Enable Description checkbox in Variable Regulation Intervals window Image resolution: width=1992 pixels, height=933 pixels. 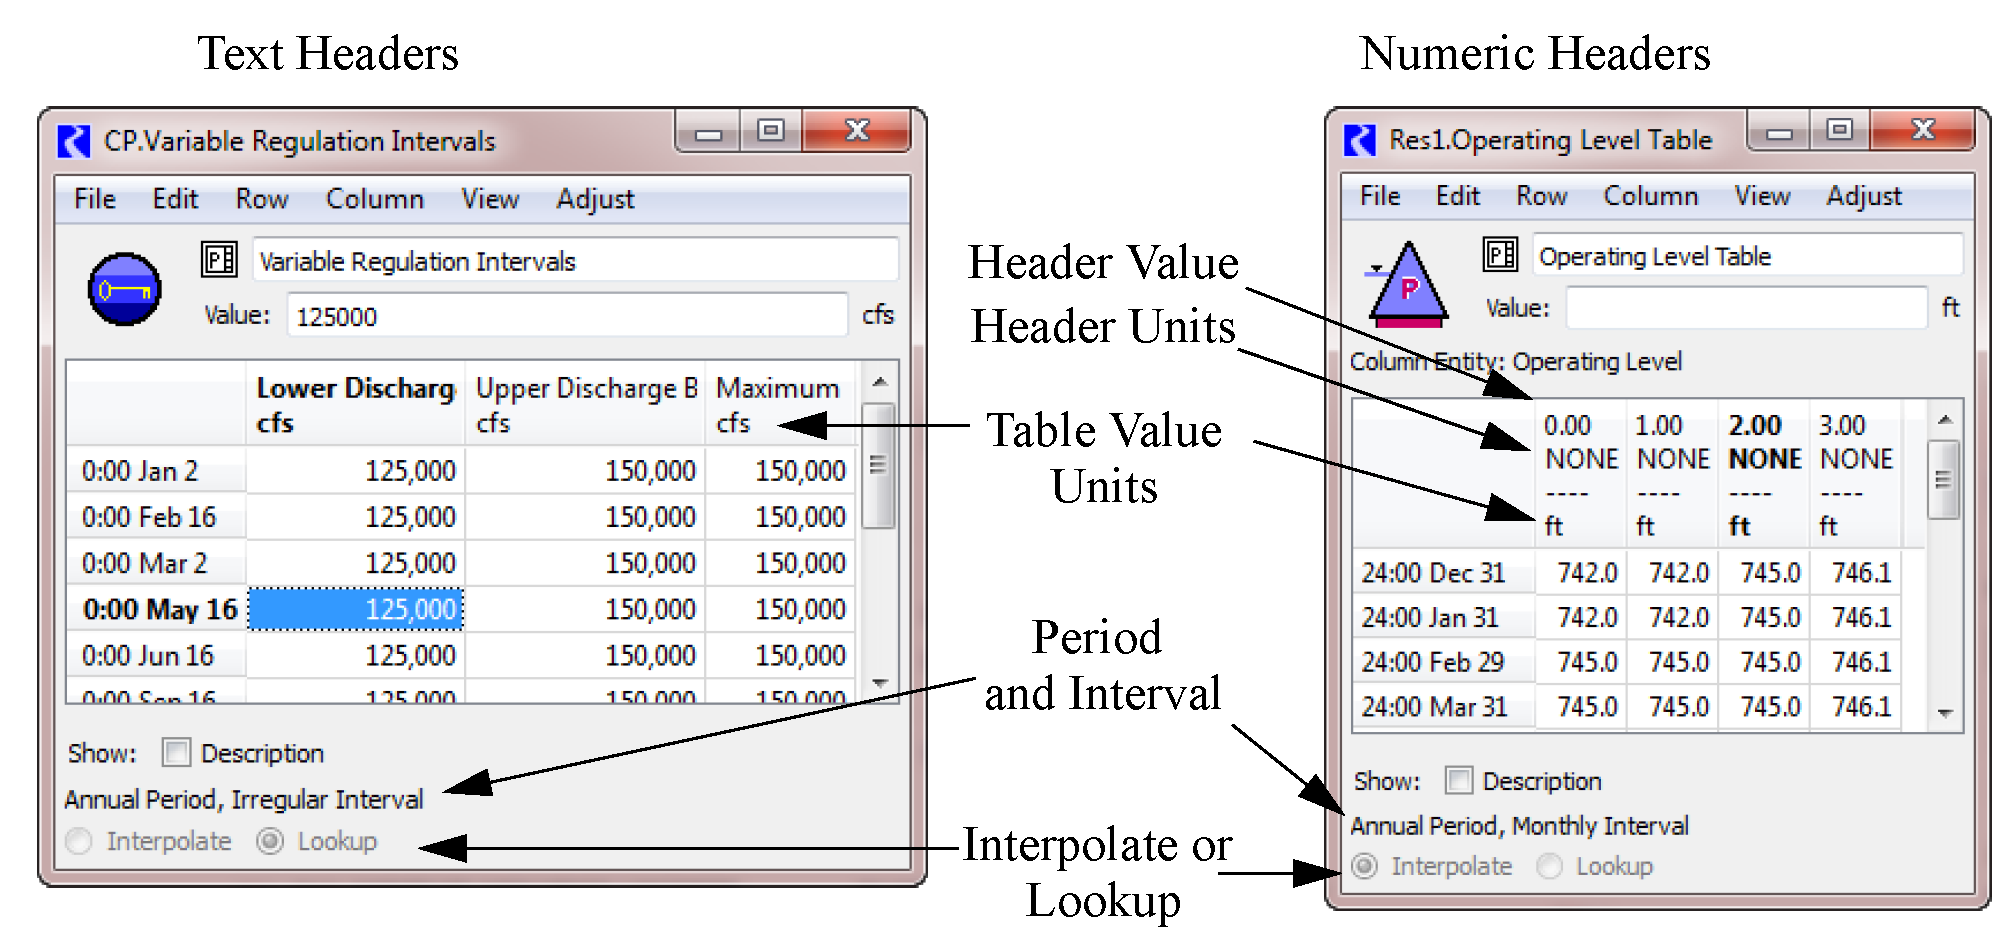(x=176, y=753)
